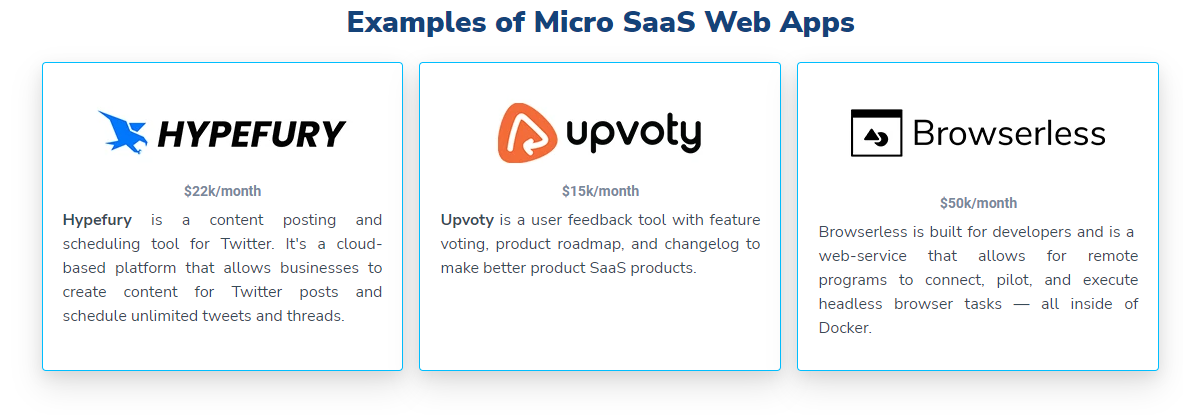Click the bold Upvoty name in description
The width and height of the screenshot is (1183, 415).
click(x=467, y=220)
